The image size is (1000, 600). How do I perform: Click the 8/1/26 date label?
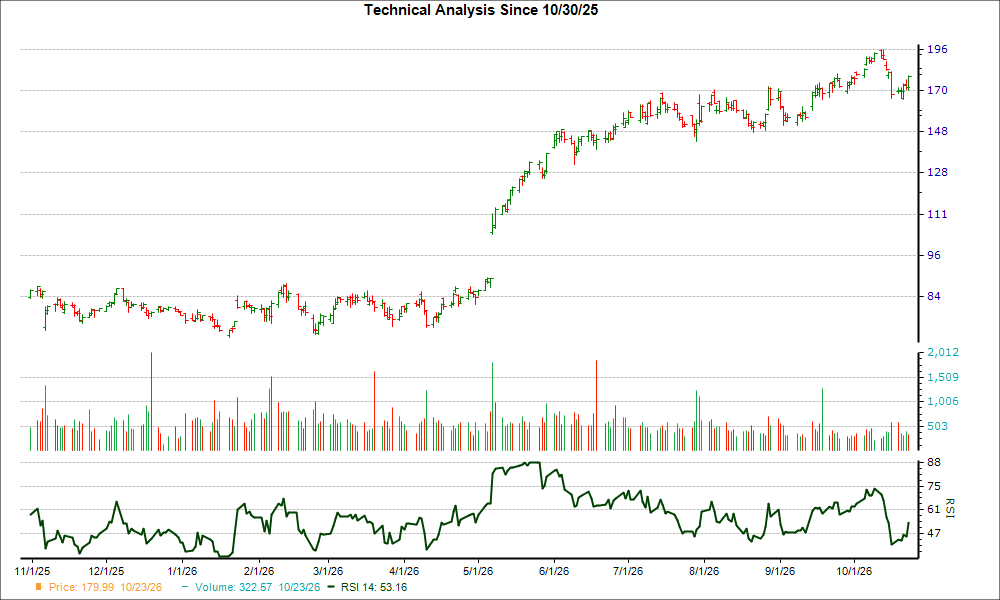point(703,571)
